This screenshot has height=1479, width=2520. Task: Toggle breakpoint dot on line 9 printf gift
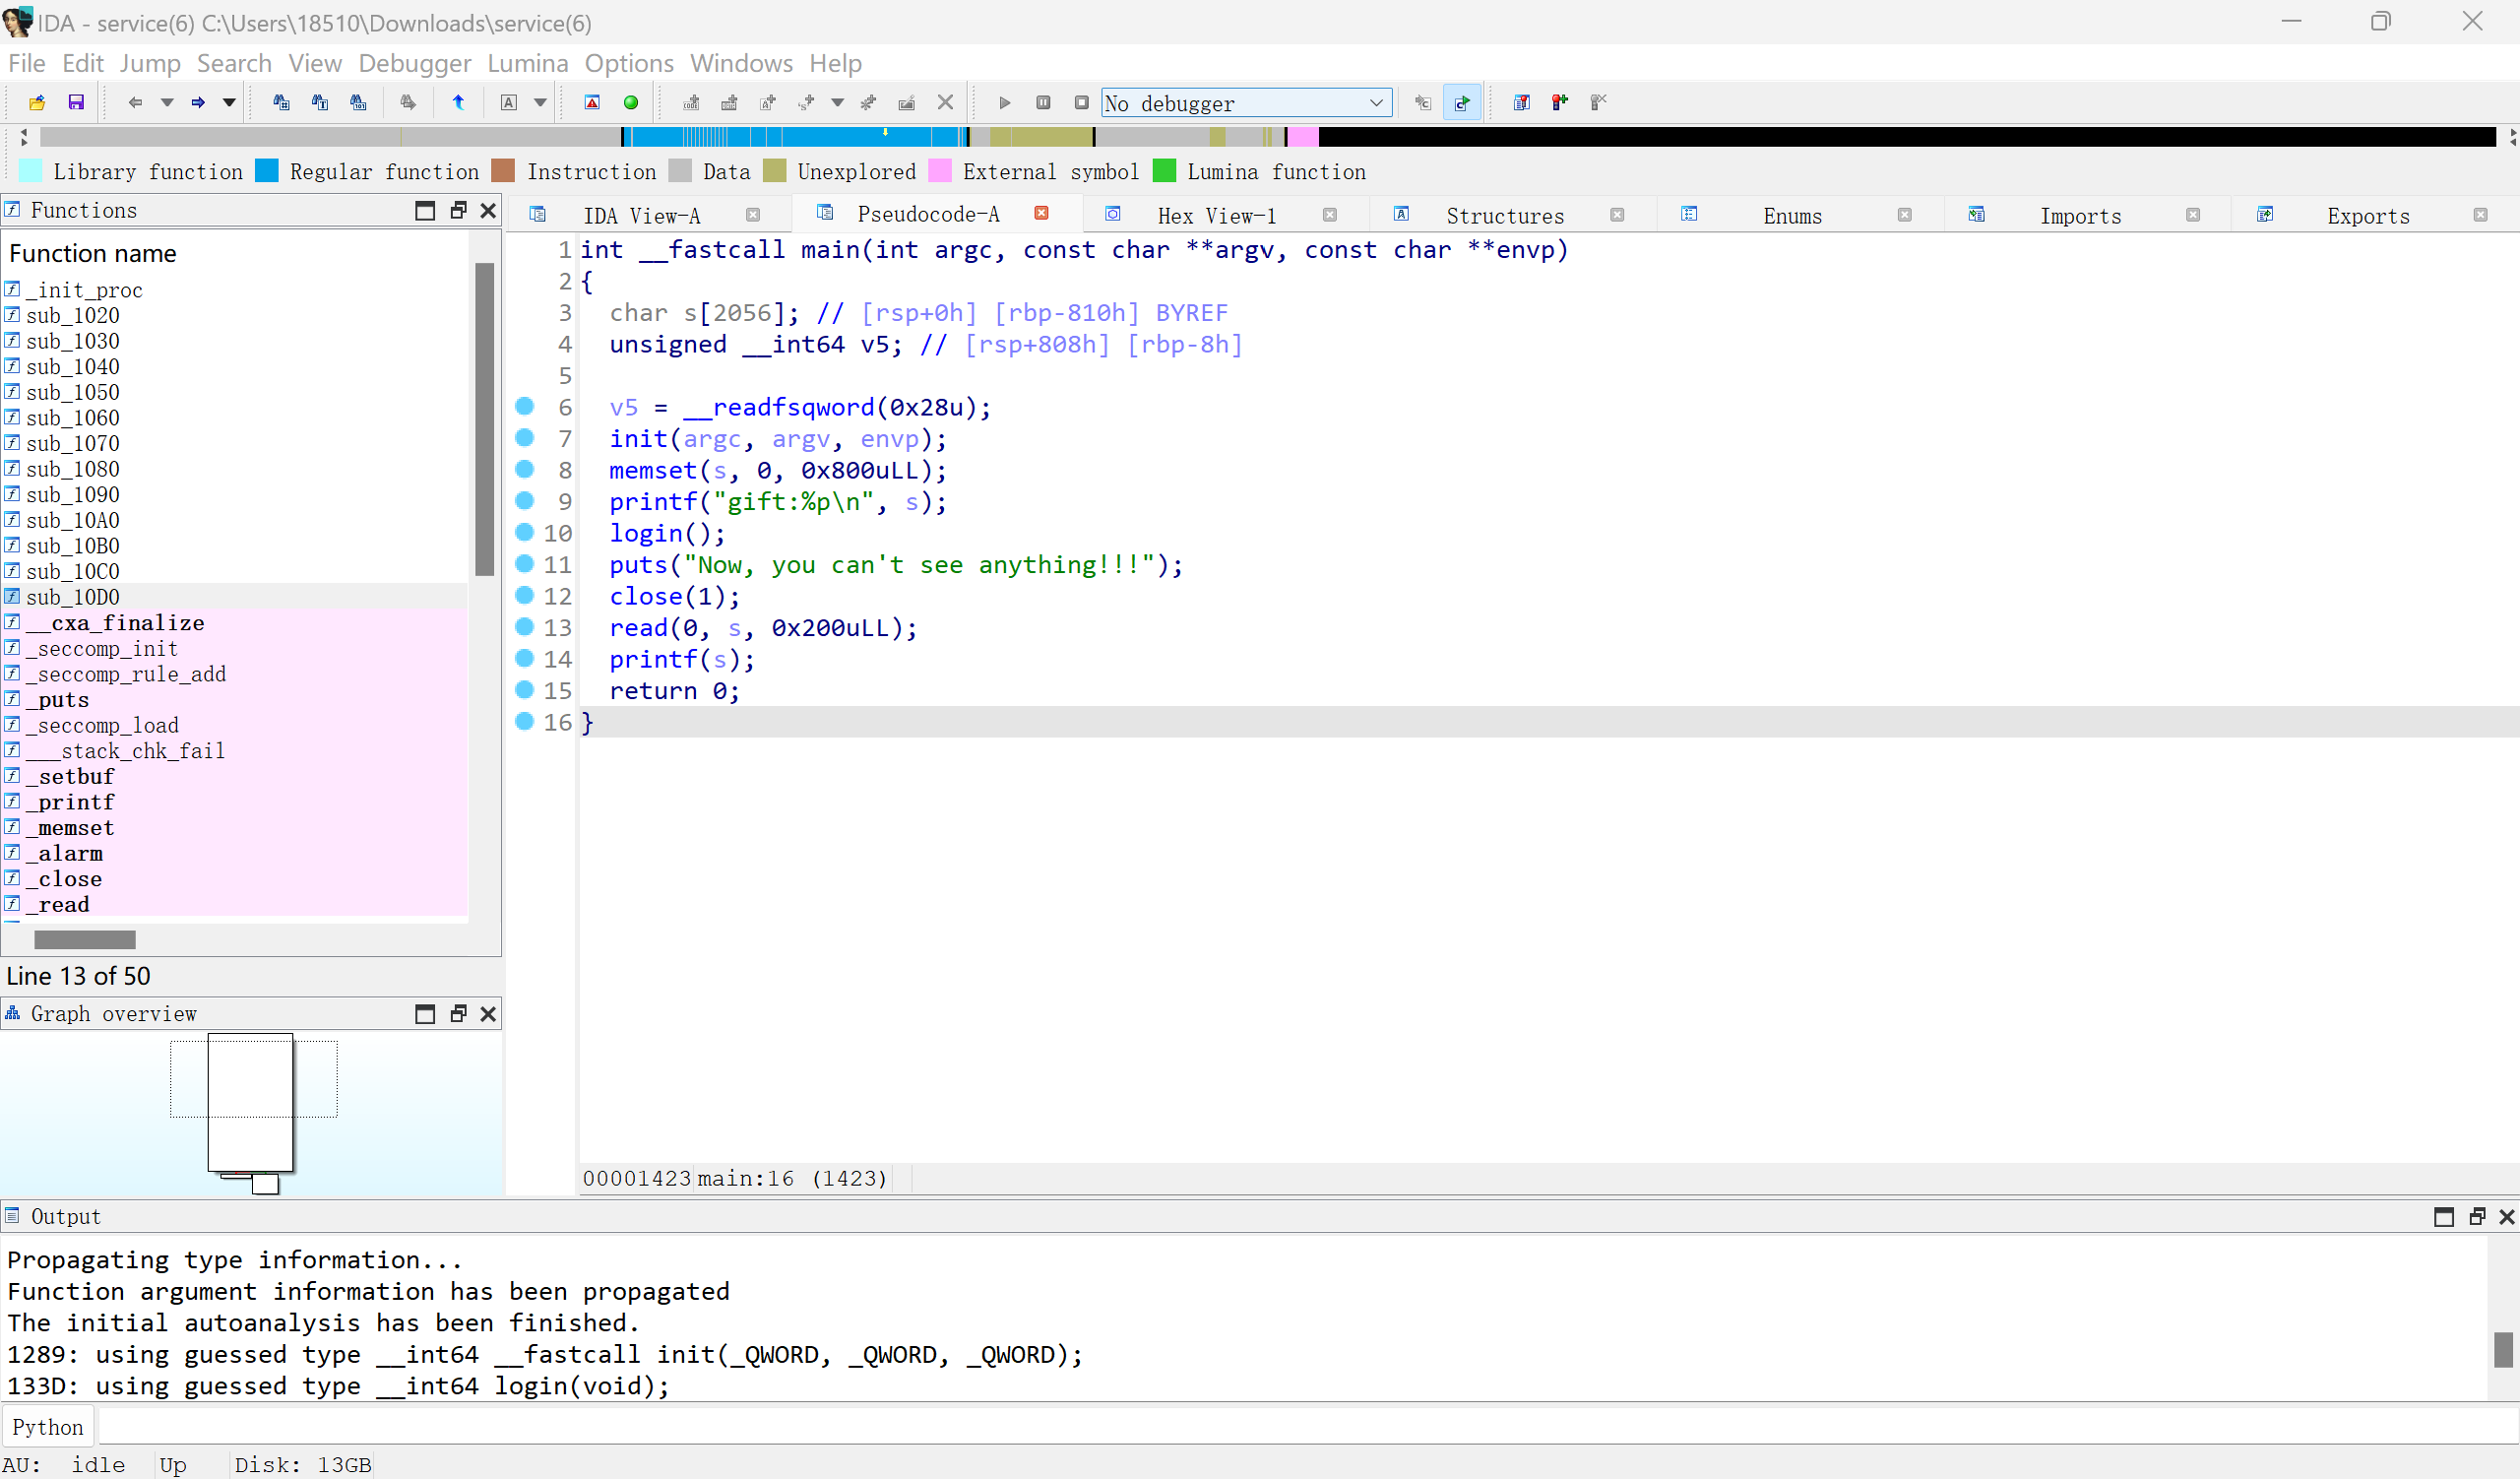coord(524,500)
